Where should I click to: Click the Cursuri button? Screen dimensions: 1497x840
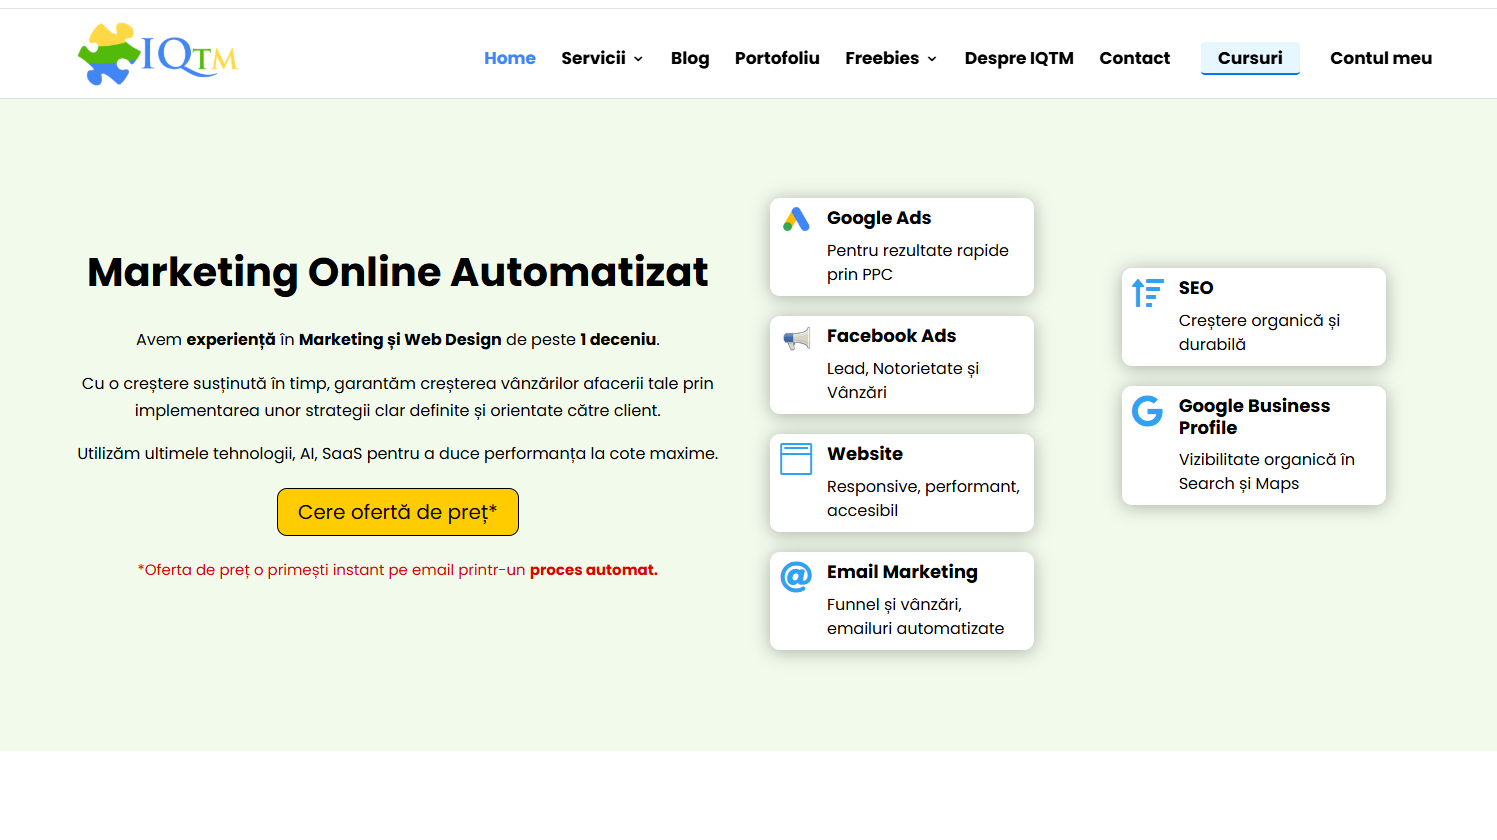(x=1249, y=58)
